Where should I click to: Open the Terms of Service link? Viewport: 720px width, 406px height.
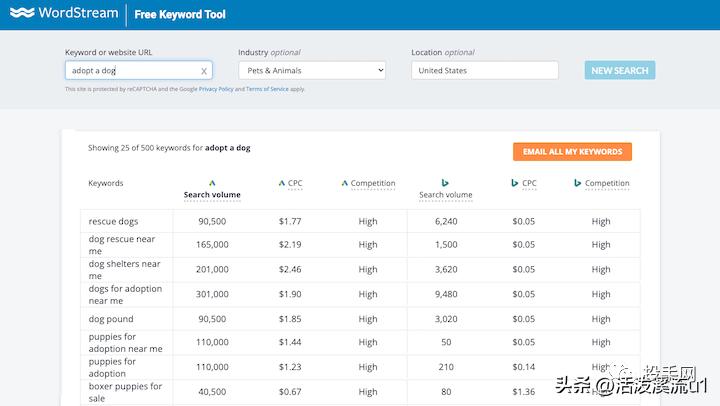coord(266,89)
